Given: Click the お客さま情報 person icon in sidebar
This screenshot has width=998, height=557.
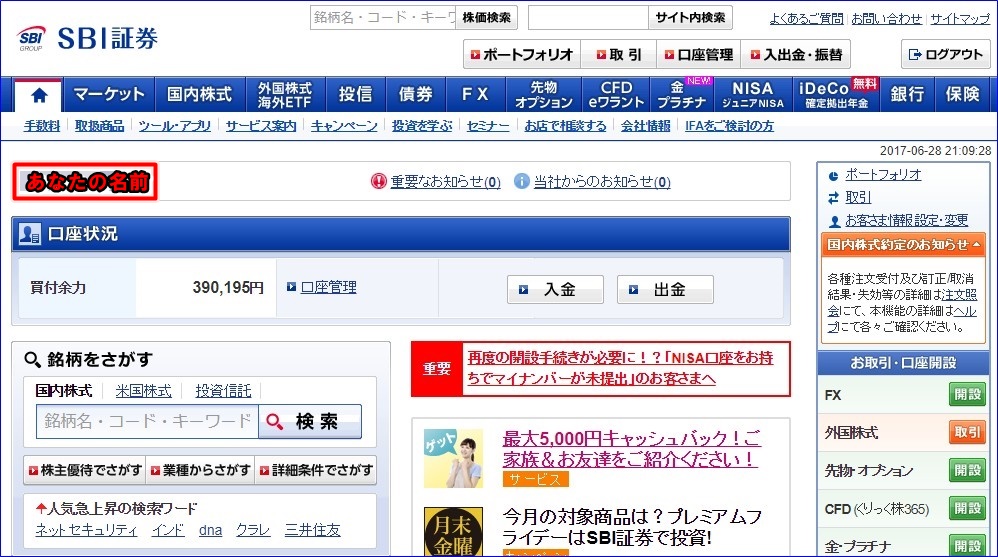Looking at the screenshot, I should 834,222.
